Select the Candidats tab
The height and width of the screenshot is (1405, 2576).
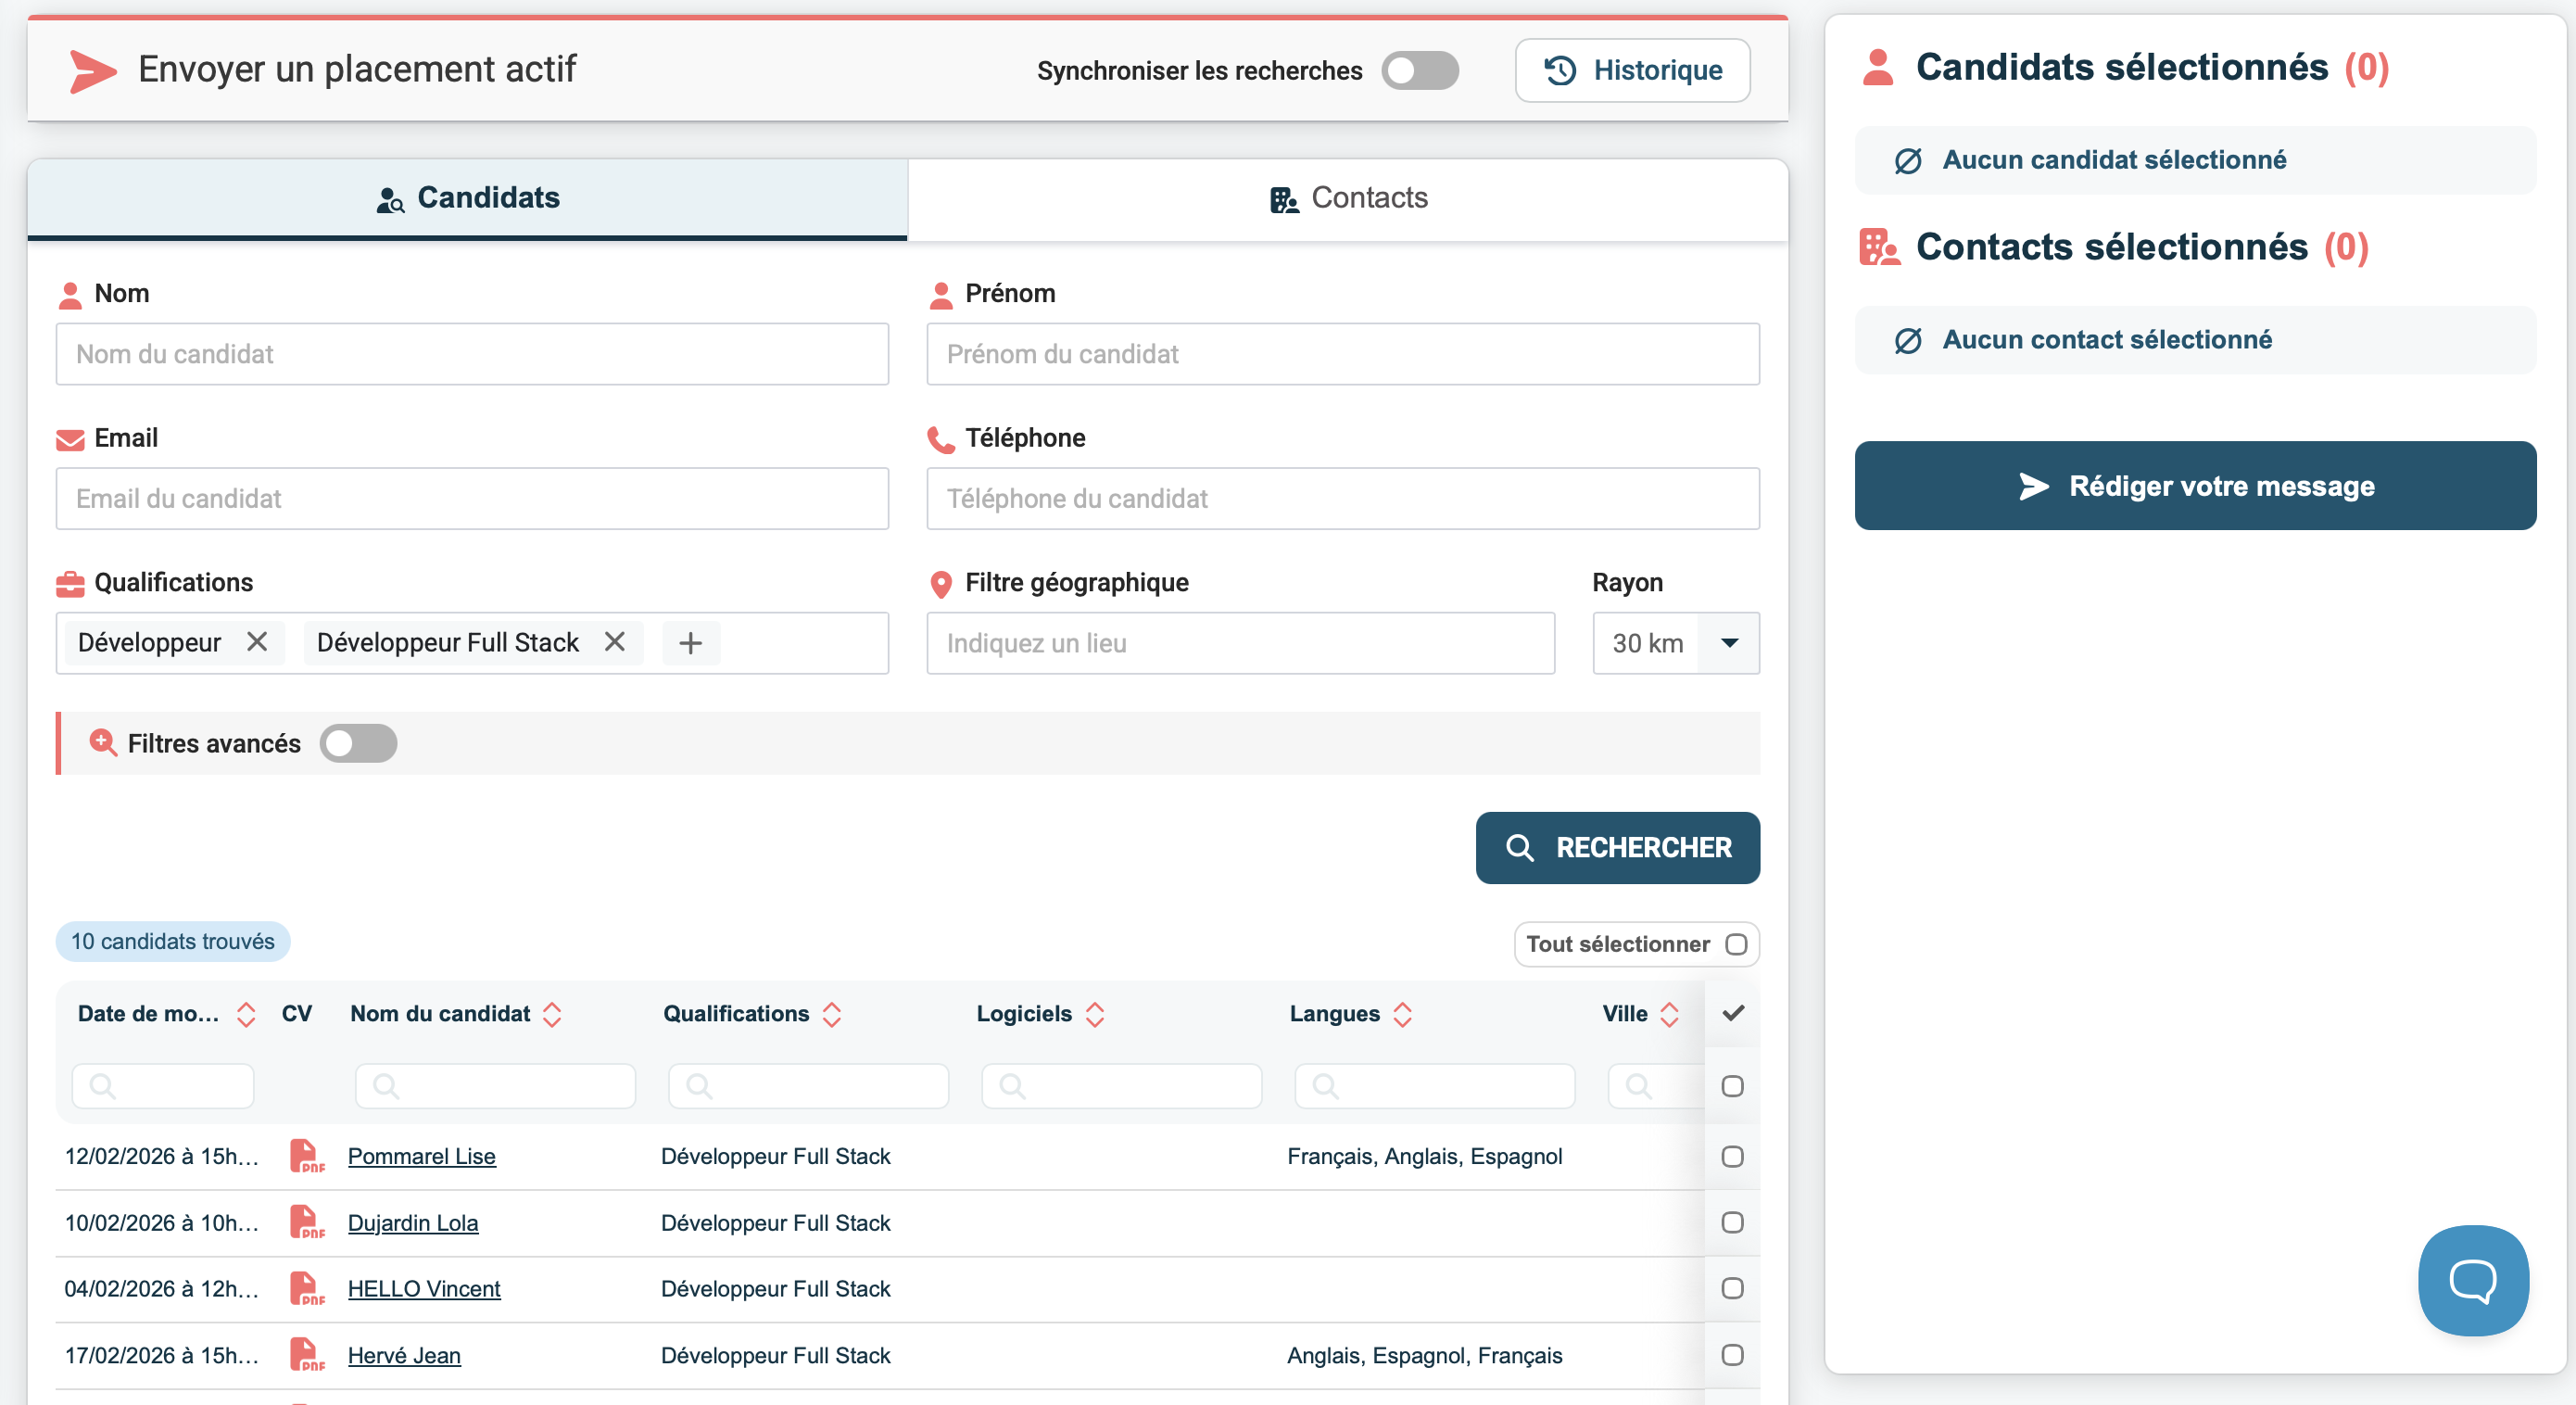click(x=467, y=198)
